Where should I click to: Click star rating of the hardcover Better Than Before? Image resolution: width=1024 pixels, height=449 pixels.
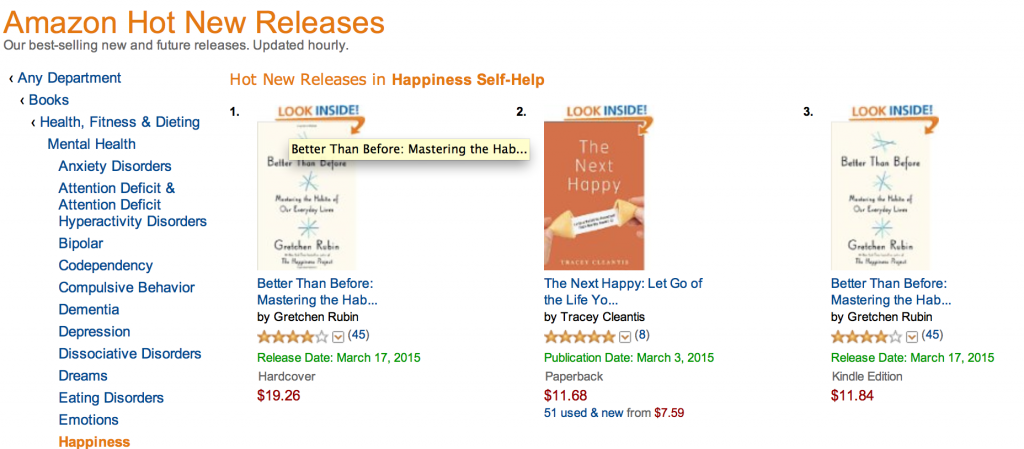292,336
